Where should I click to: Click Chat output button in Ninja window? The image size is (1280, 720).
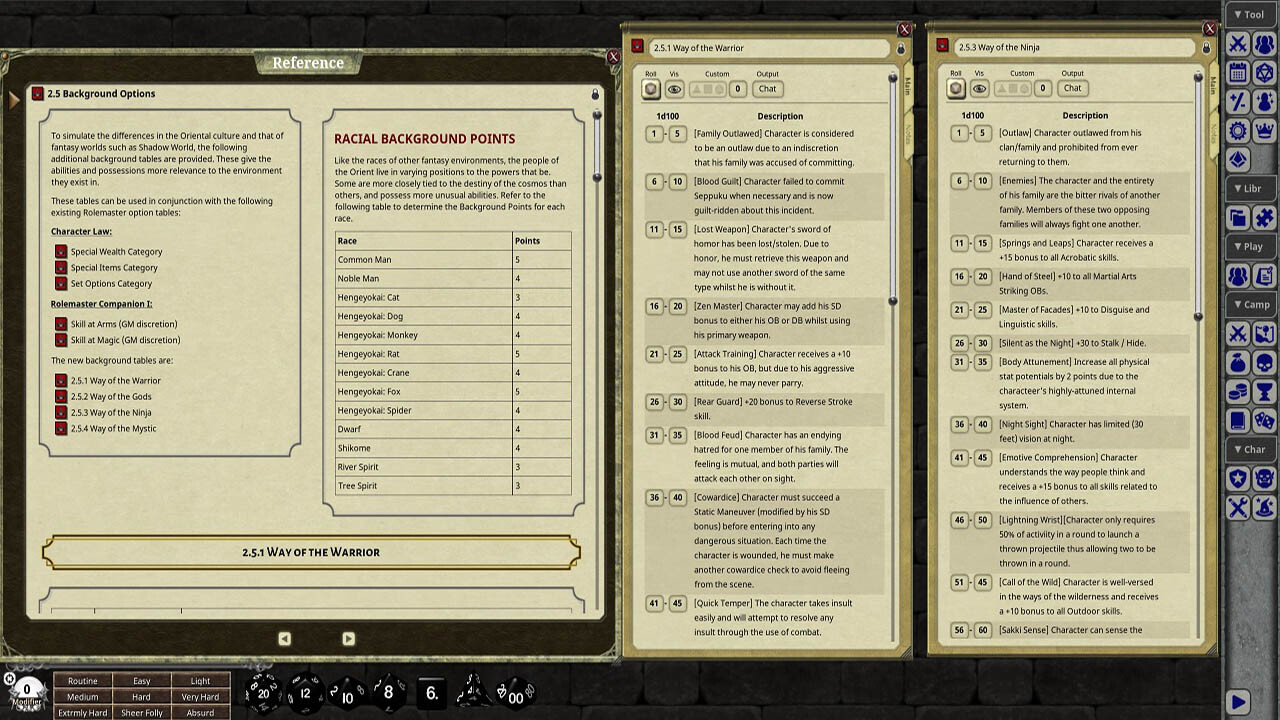coord(1072,88)
